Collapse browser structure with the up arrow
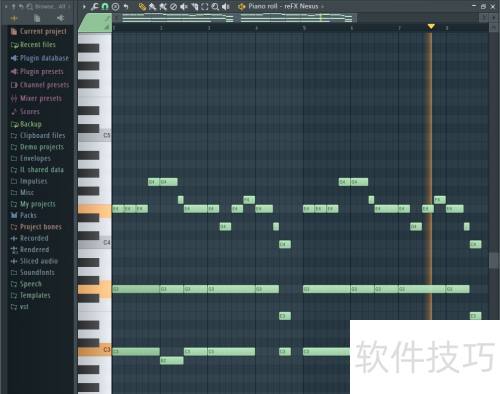This screenshot has height=394, width=500. (14, 6)
